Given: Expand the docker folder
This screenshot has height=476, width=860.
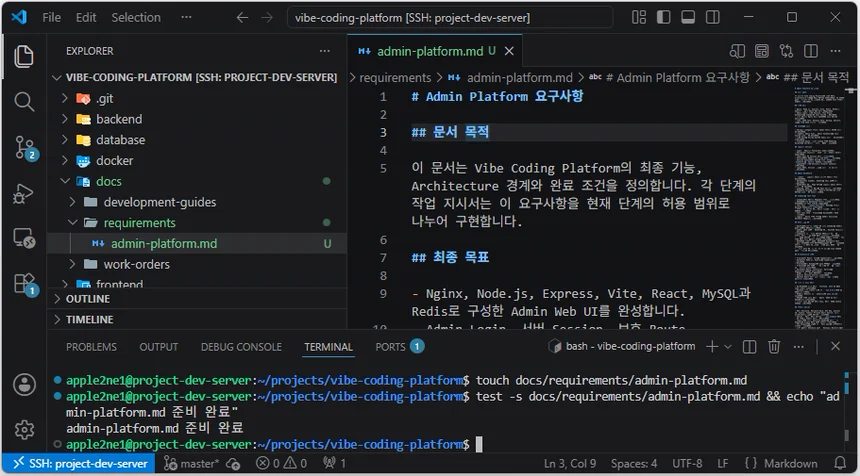Looking at the screenshot, I should pyautogui.click(x=197, y=161).
